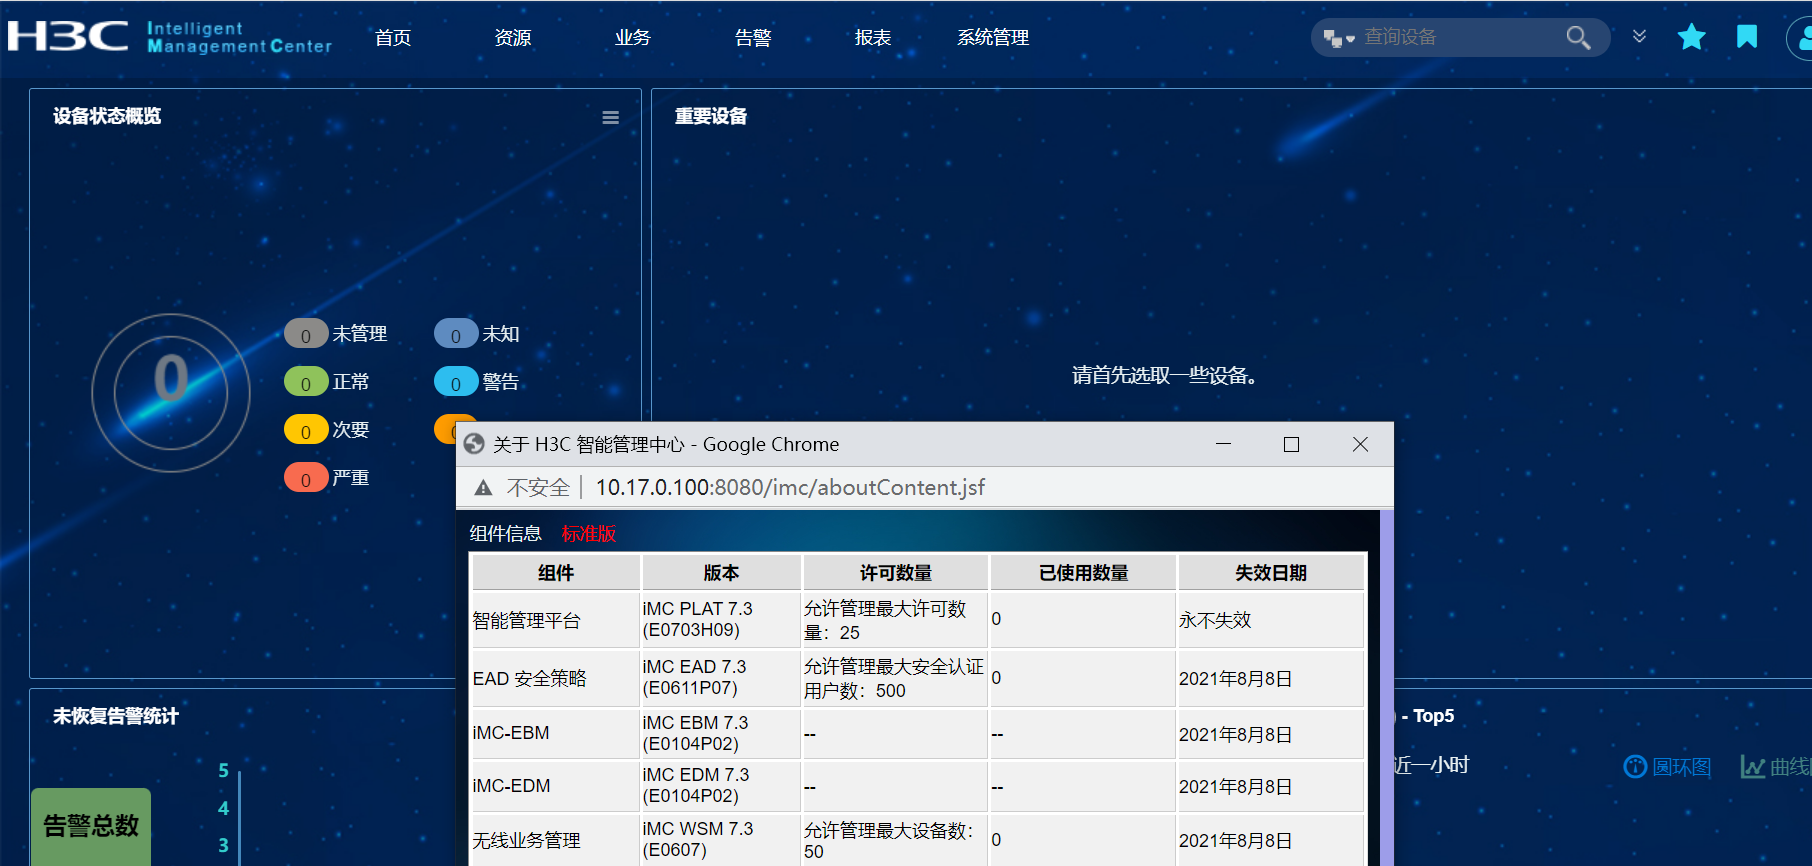Click the 失效日期 column header
Viewport: 1812px width, 866px height.
(1271, 573)
